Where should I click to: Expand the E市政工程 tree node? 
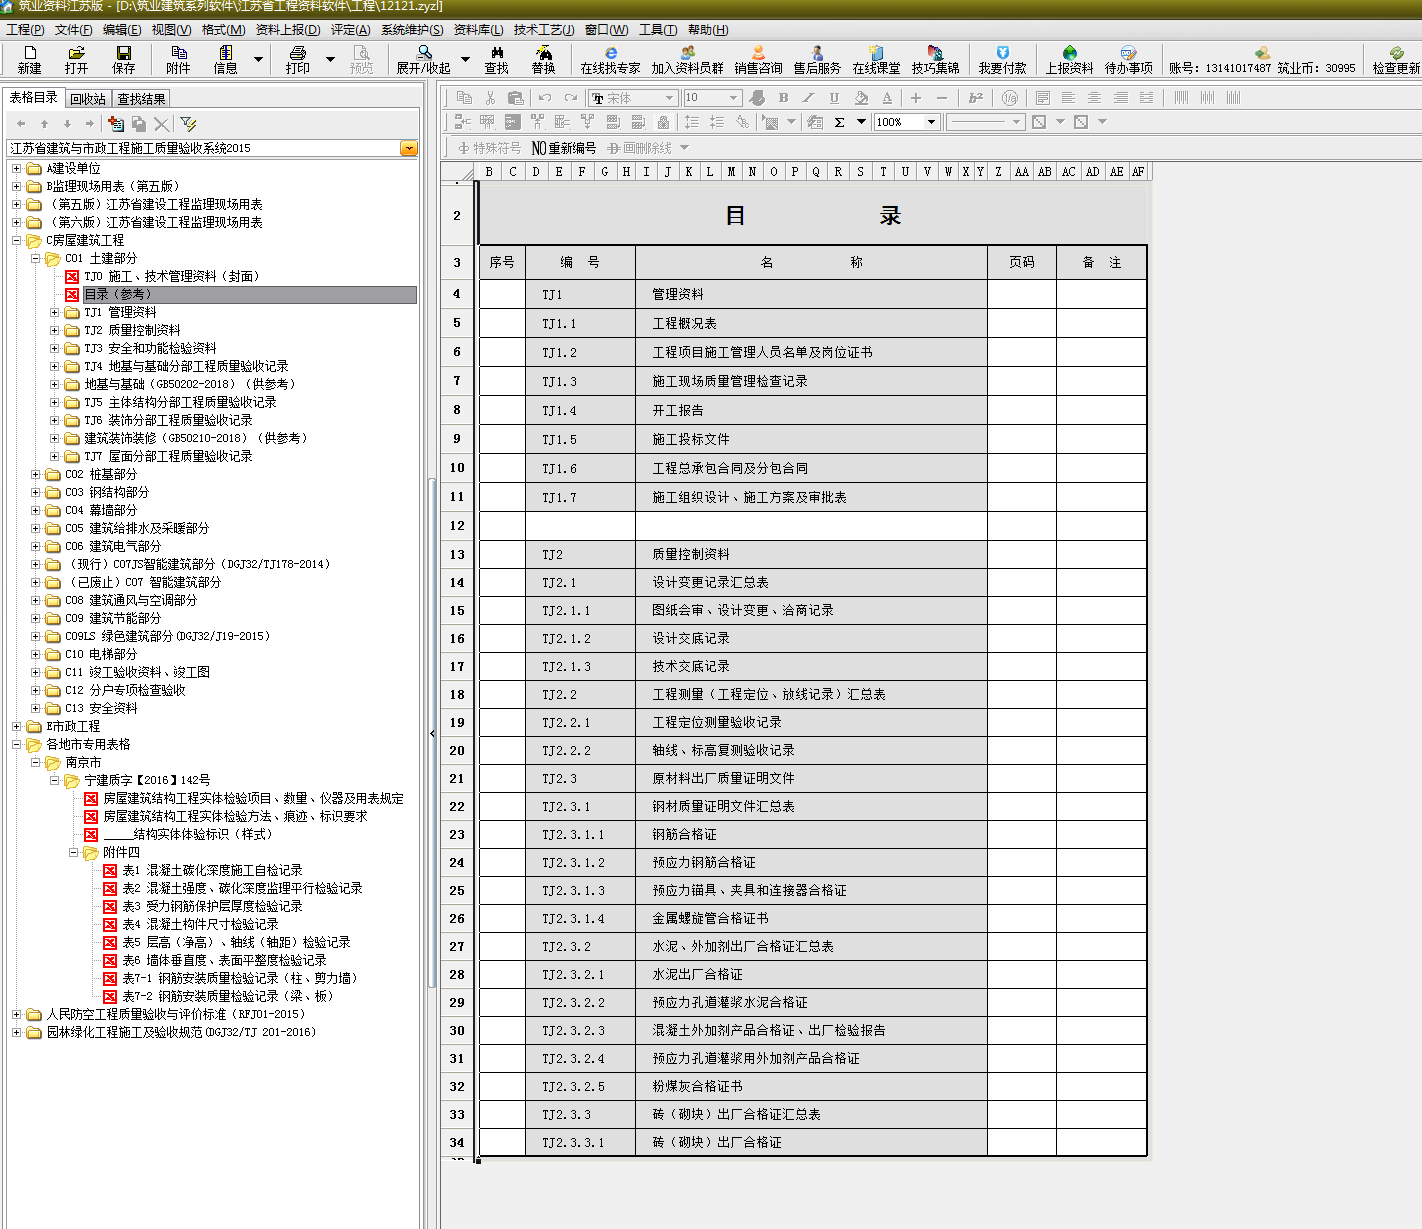[16, 726]
